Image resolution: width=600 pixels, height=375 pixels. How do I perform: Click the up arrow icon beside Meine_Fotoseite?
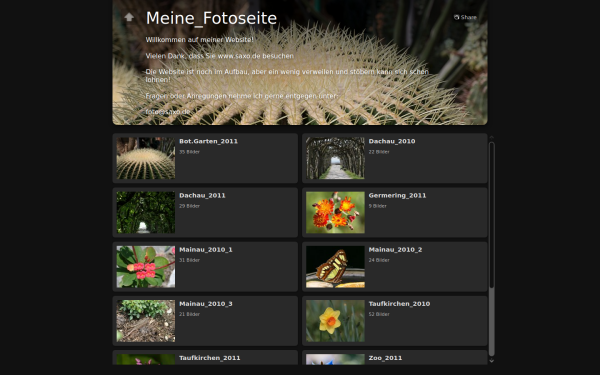pos(129,17)
